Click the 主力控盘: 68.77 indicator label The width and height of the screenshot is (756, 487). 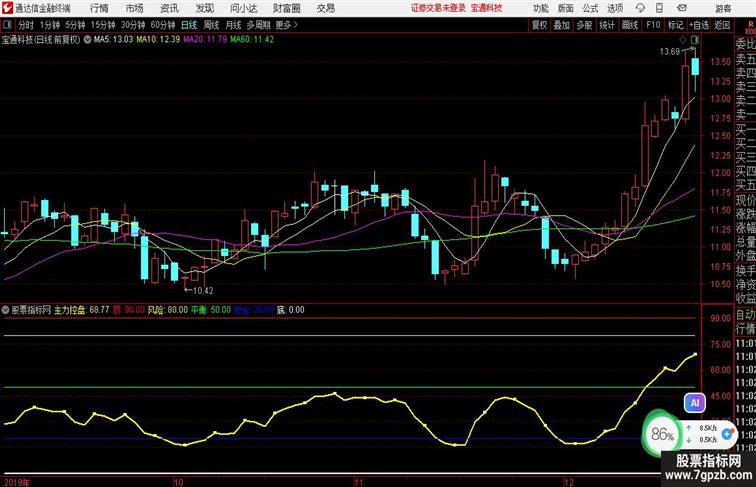(x=81, y=310)
